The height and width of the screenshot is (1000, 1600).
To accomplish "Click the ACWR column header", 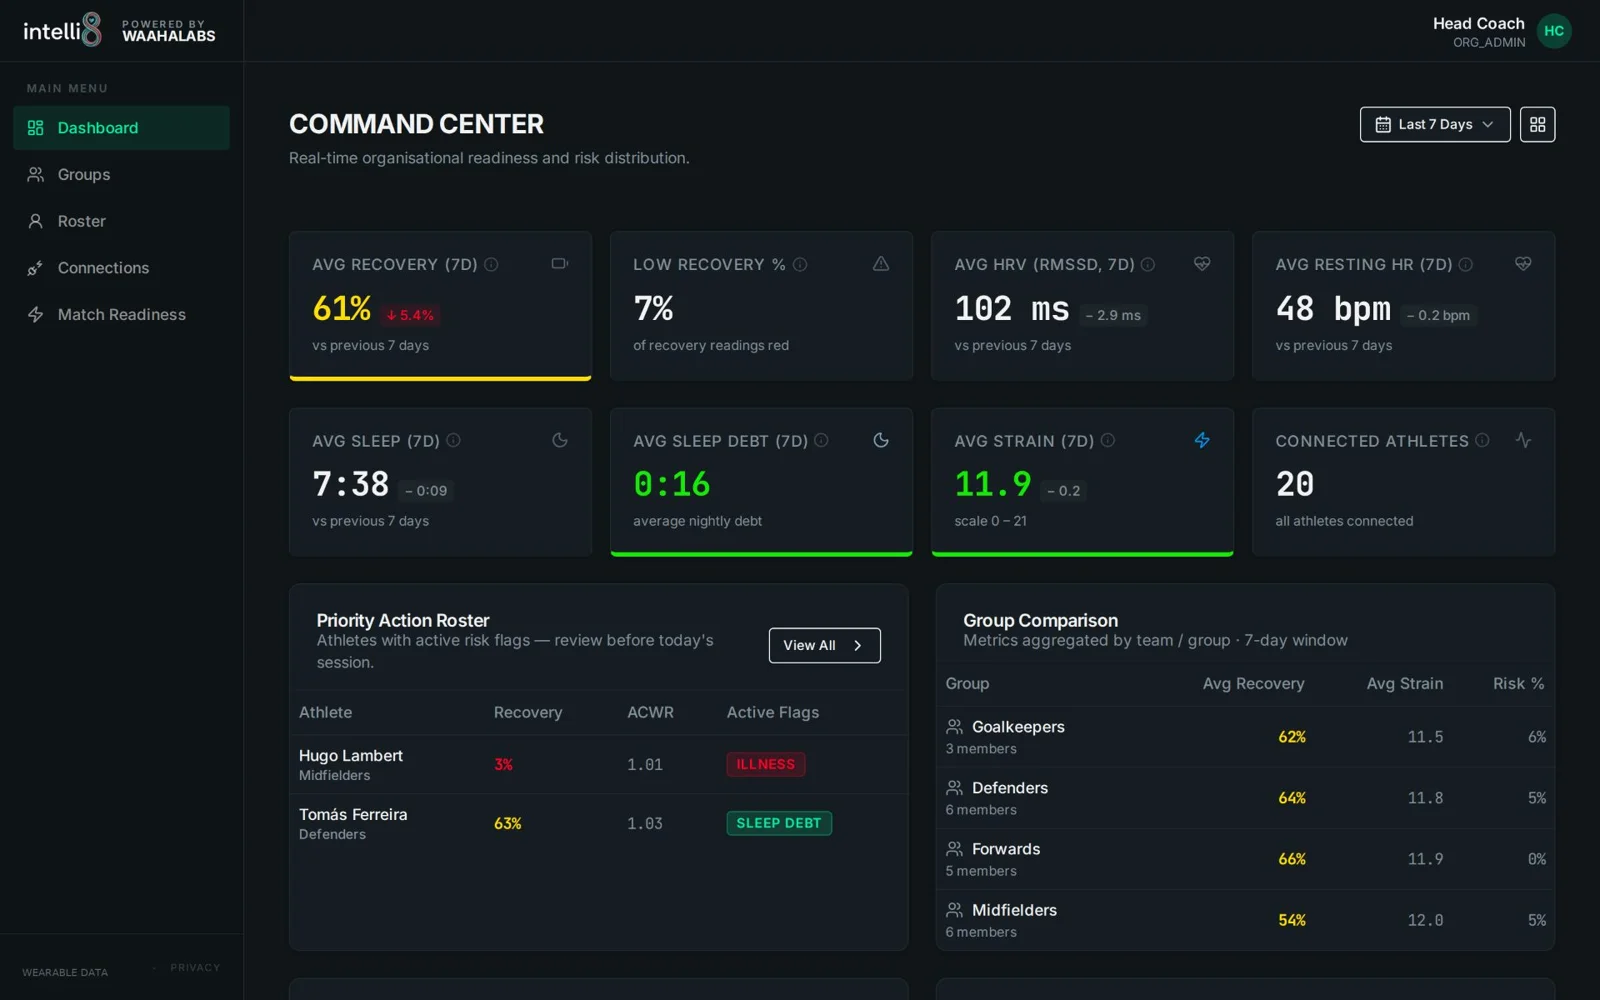I will tap(650, 713).
